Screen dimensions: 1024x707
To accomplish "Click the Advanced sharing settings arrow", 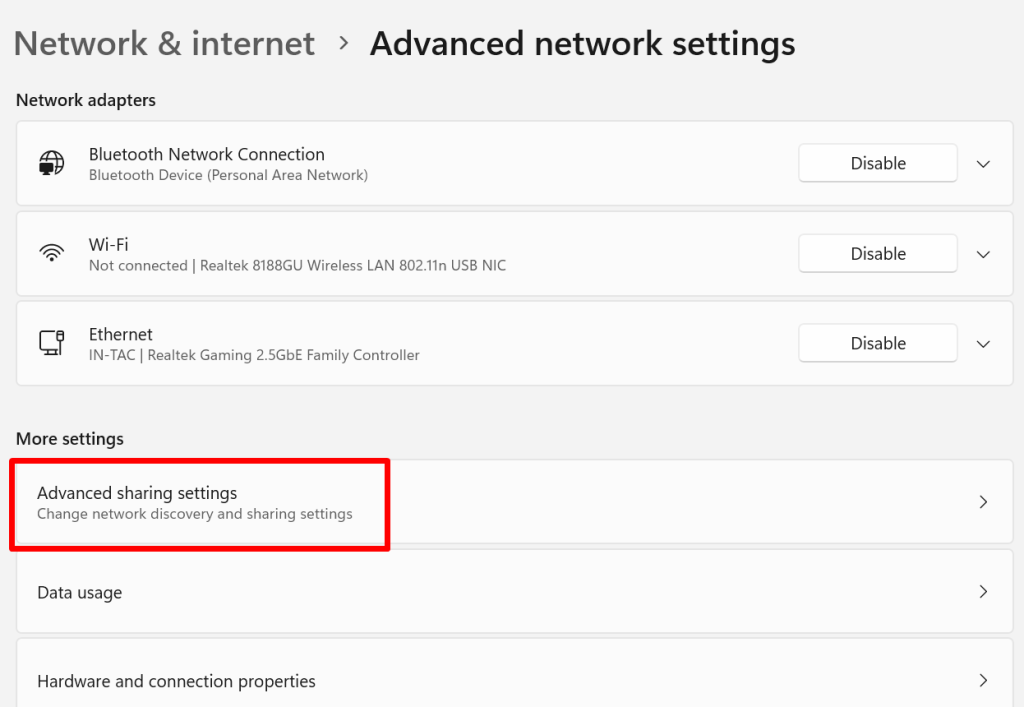I will [x=983, y=501].
